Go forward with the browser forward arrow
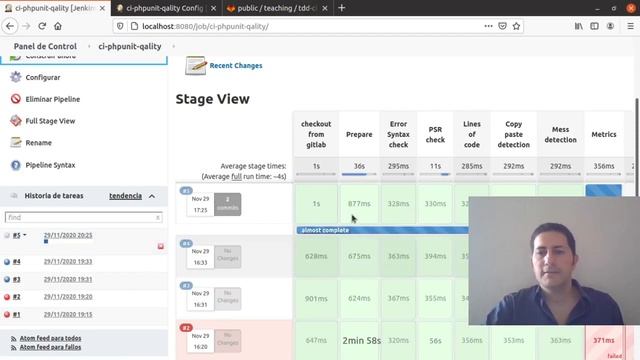 [26, 26]
